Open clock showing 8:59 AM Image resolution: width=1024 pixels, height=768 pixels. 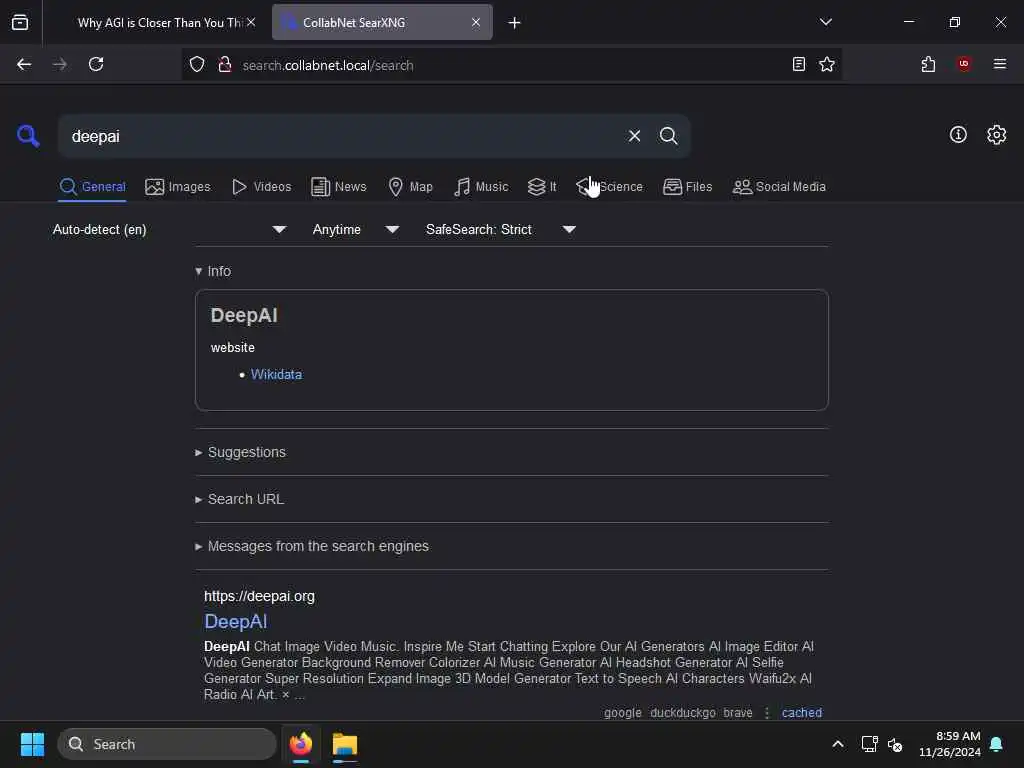click(x=950, y=744)
